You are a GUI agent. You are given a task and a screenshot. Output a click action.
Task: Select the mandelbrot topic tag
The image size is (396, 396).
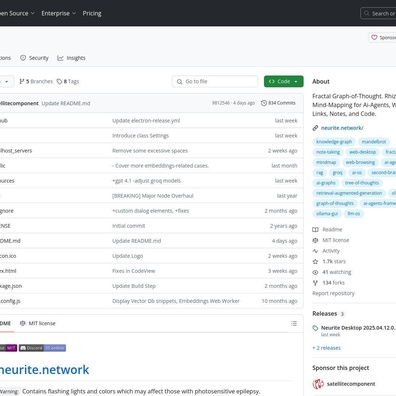(x=374, y=142)
